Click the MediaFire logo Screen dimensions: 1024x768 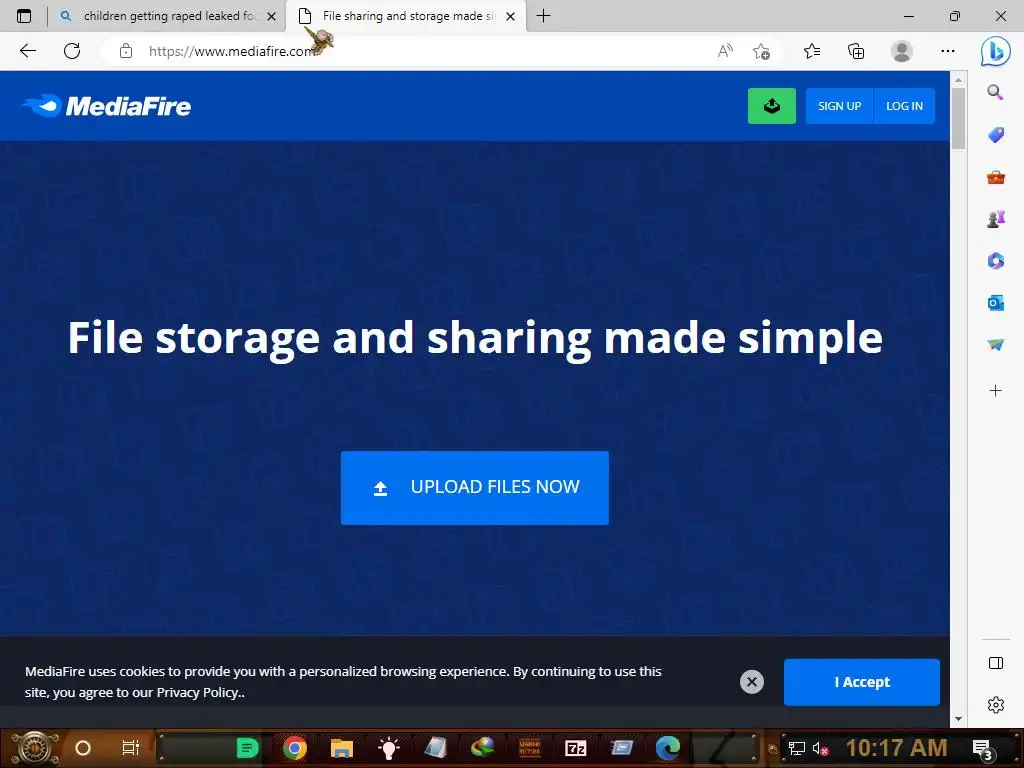[x=106, y=106]
